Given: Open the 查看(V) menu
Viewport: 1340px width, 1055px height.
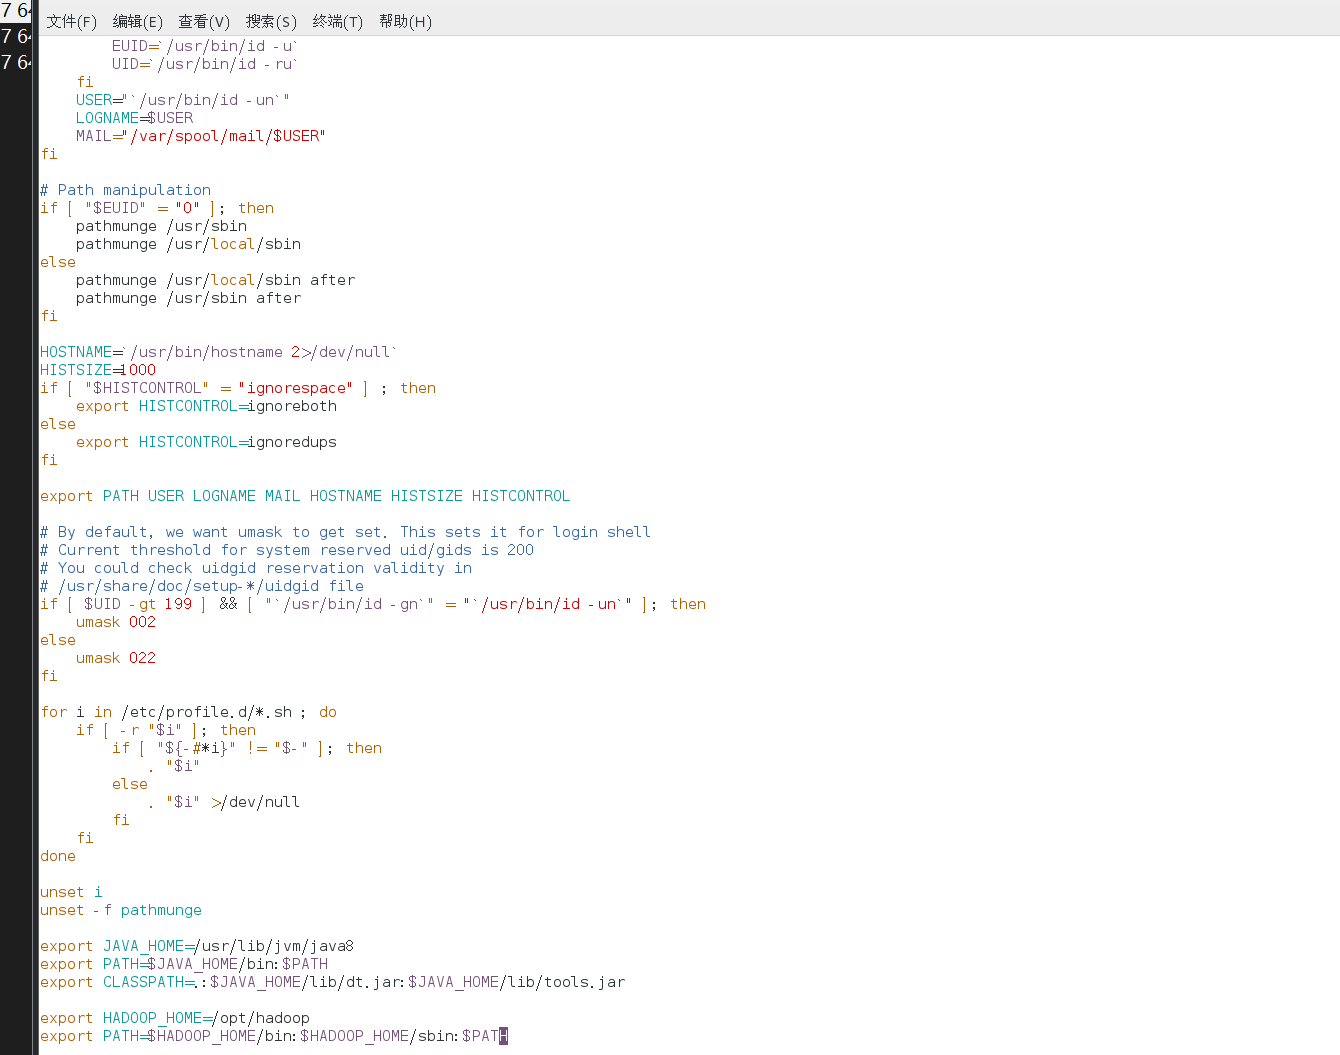Looking at the screenshot, I should (204, 21).
